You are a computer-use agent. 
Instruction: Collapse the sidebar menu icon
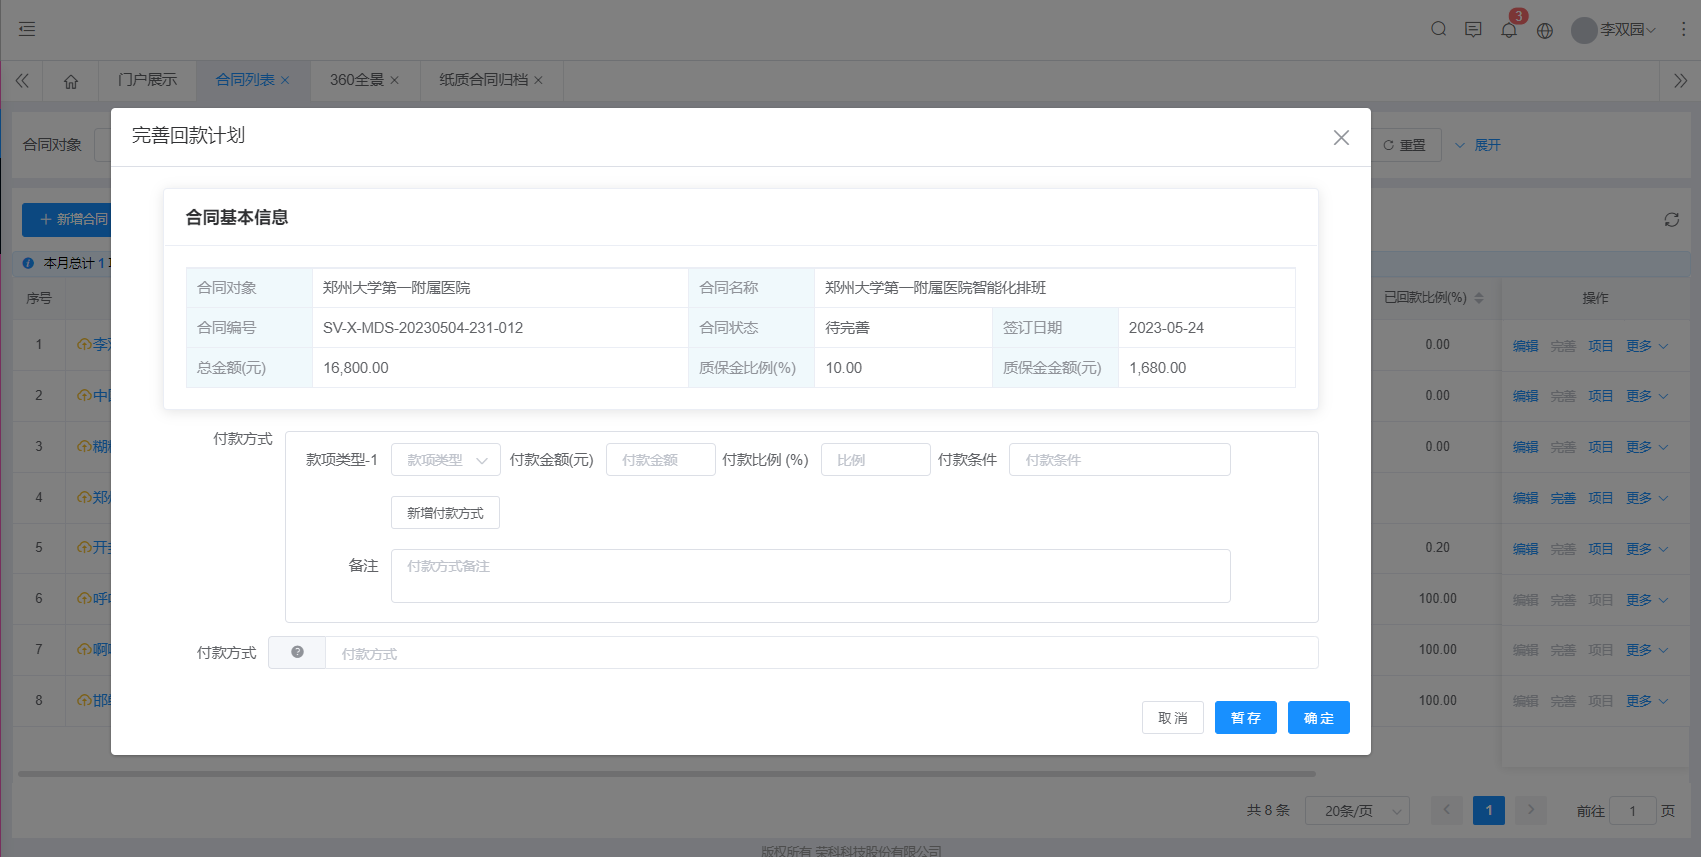27,29
